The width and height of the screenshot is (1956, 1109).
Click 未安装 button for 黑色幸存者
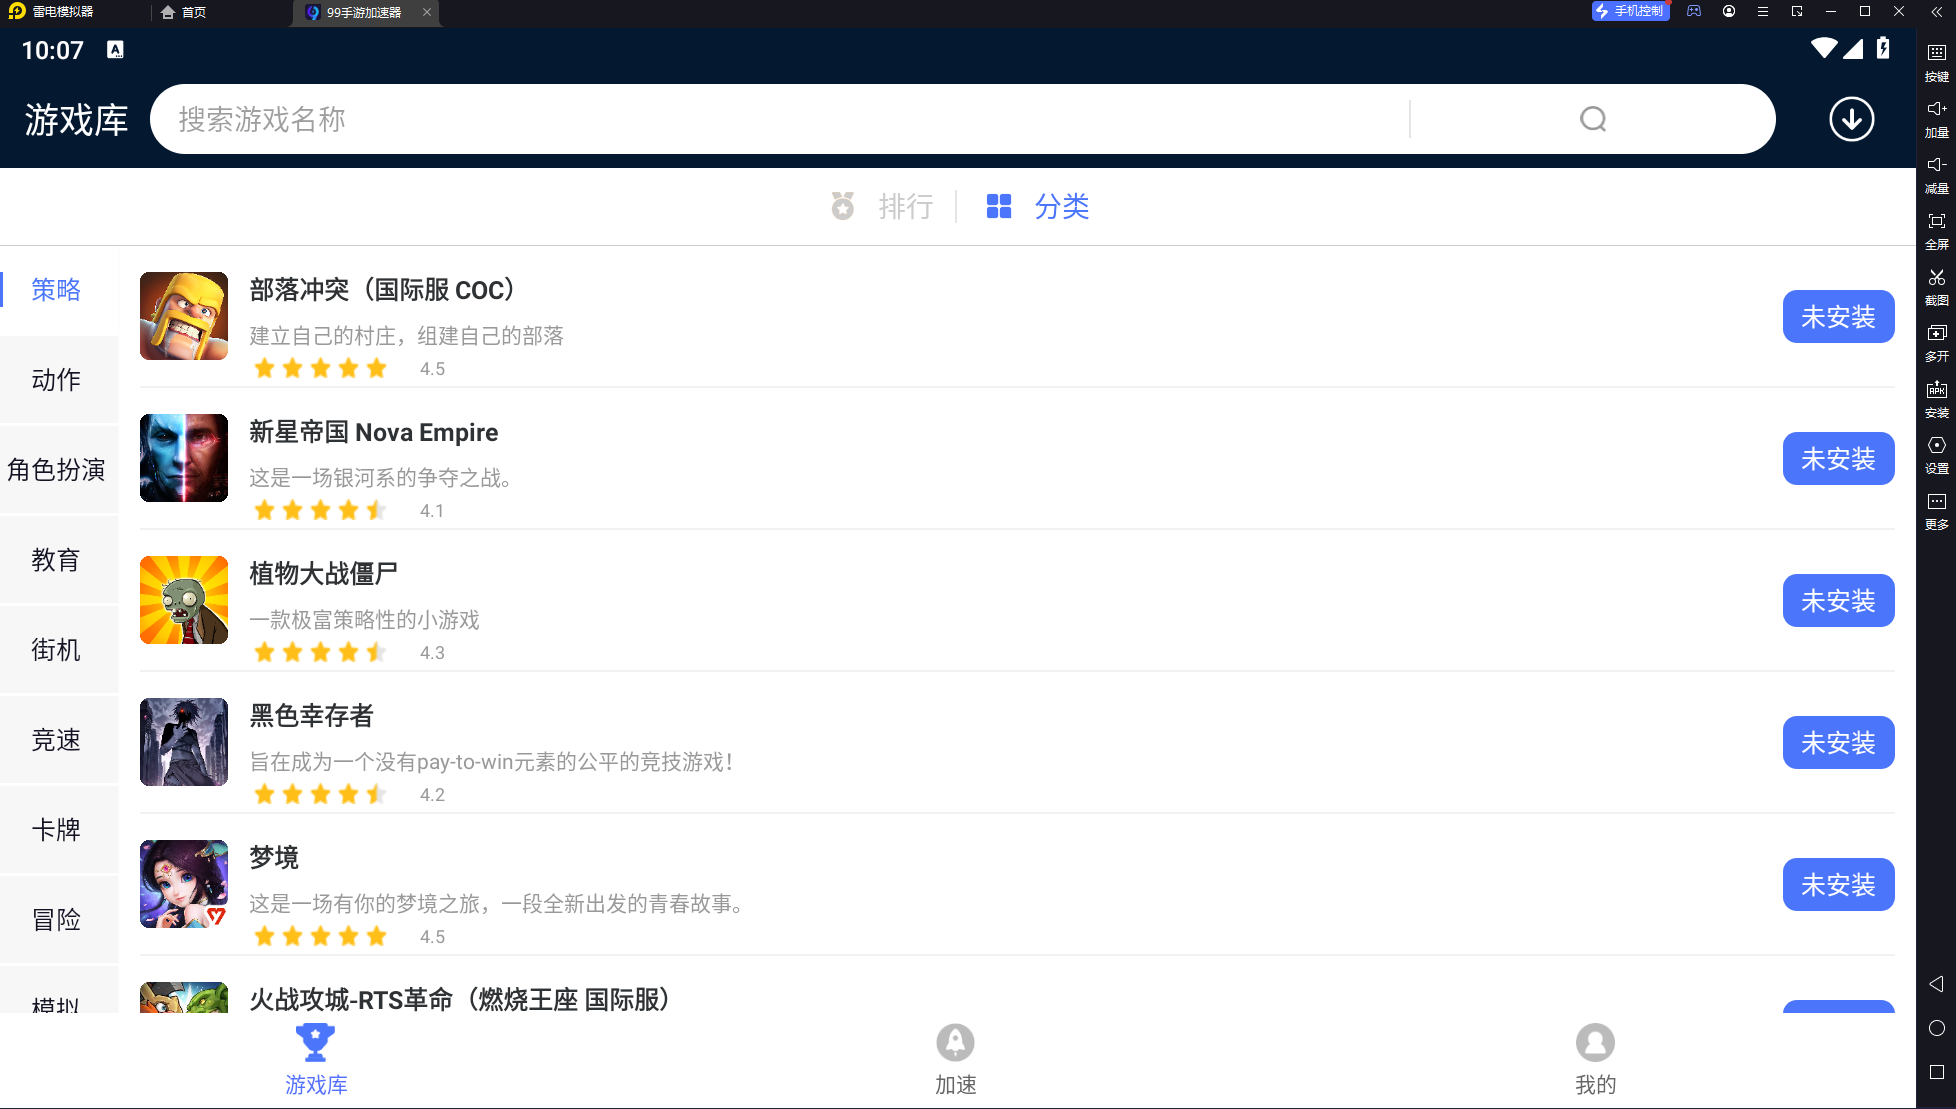(x=1838, y=742)
